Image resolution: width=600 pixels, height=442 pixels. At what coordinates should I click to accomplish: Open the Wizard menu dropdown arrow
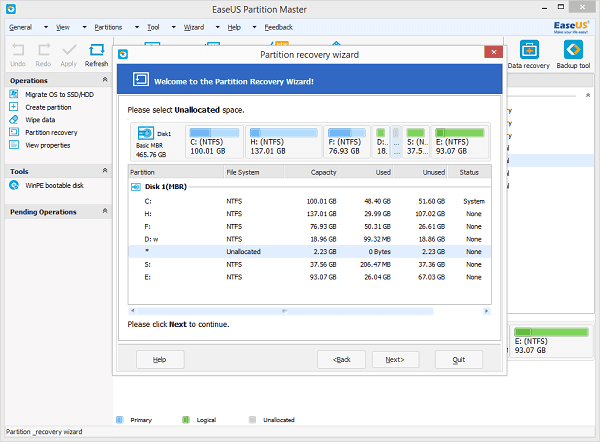tap(217, 27)
